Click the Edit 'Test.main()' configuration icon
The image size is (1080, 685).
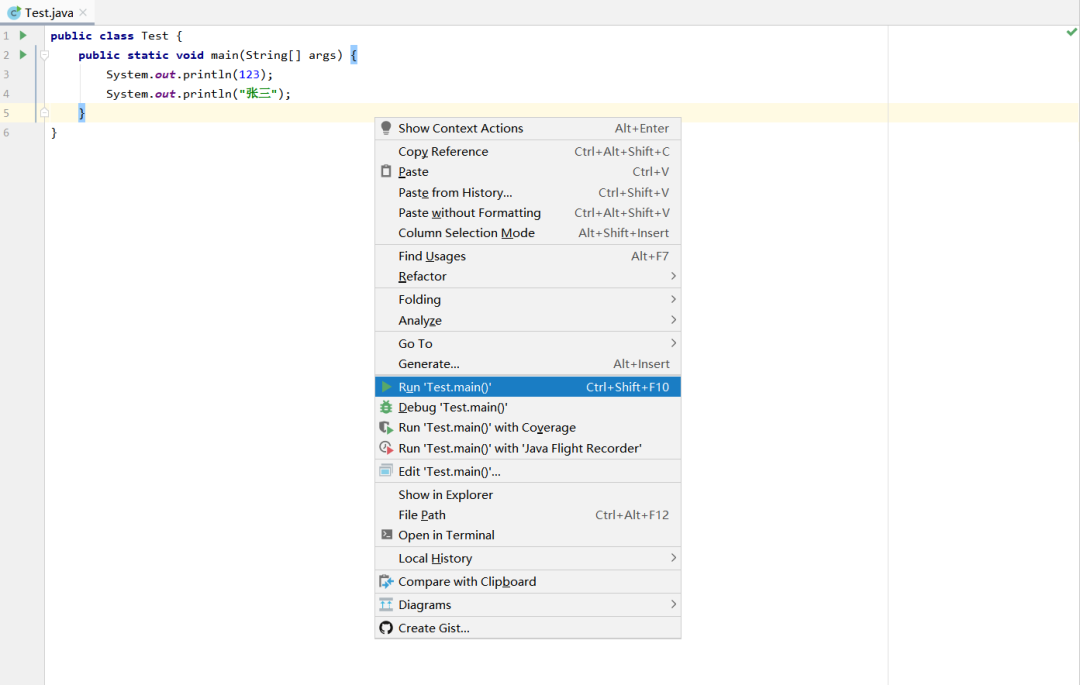click(x=386, y=471)
